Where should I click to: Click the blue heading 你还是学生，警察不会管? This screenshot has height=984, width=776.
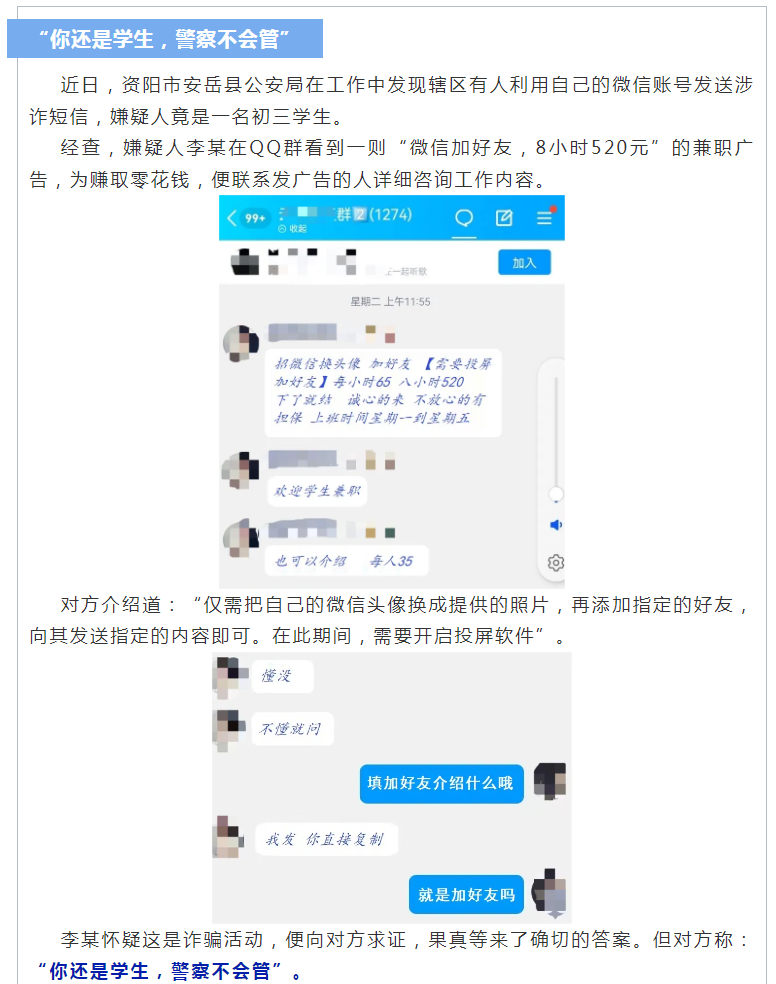[164, 38]
